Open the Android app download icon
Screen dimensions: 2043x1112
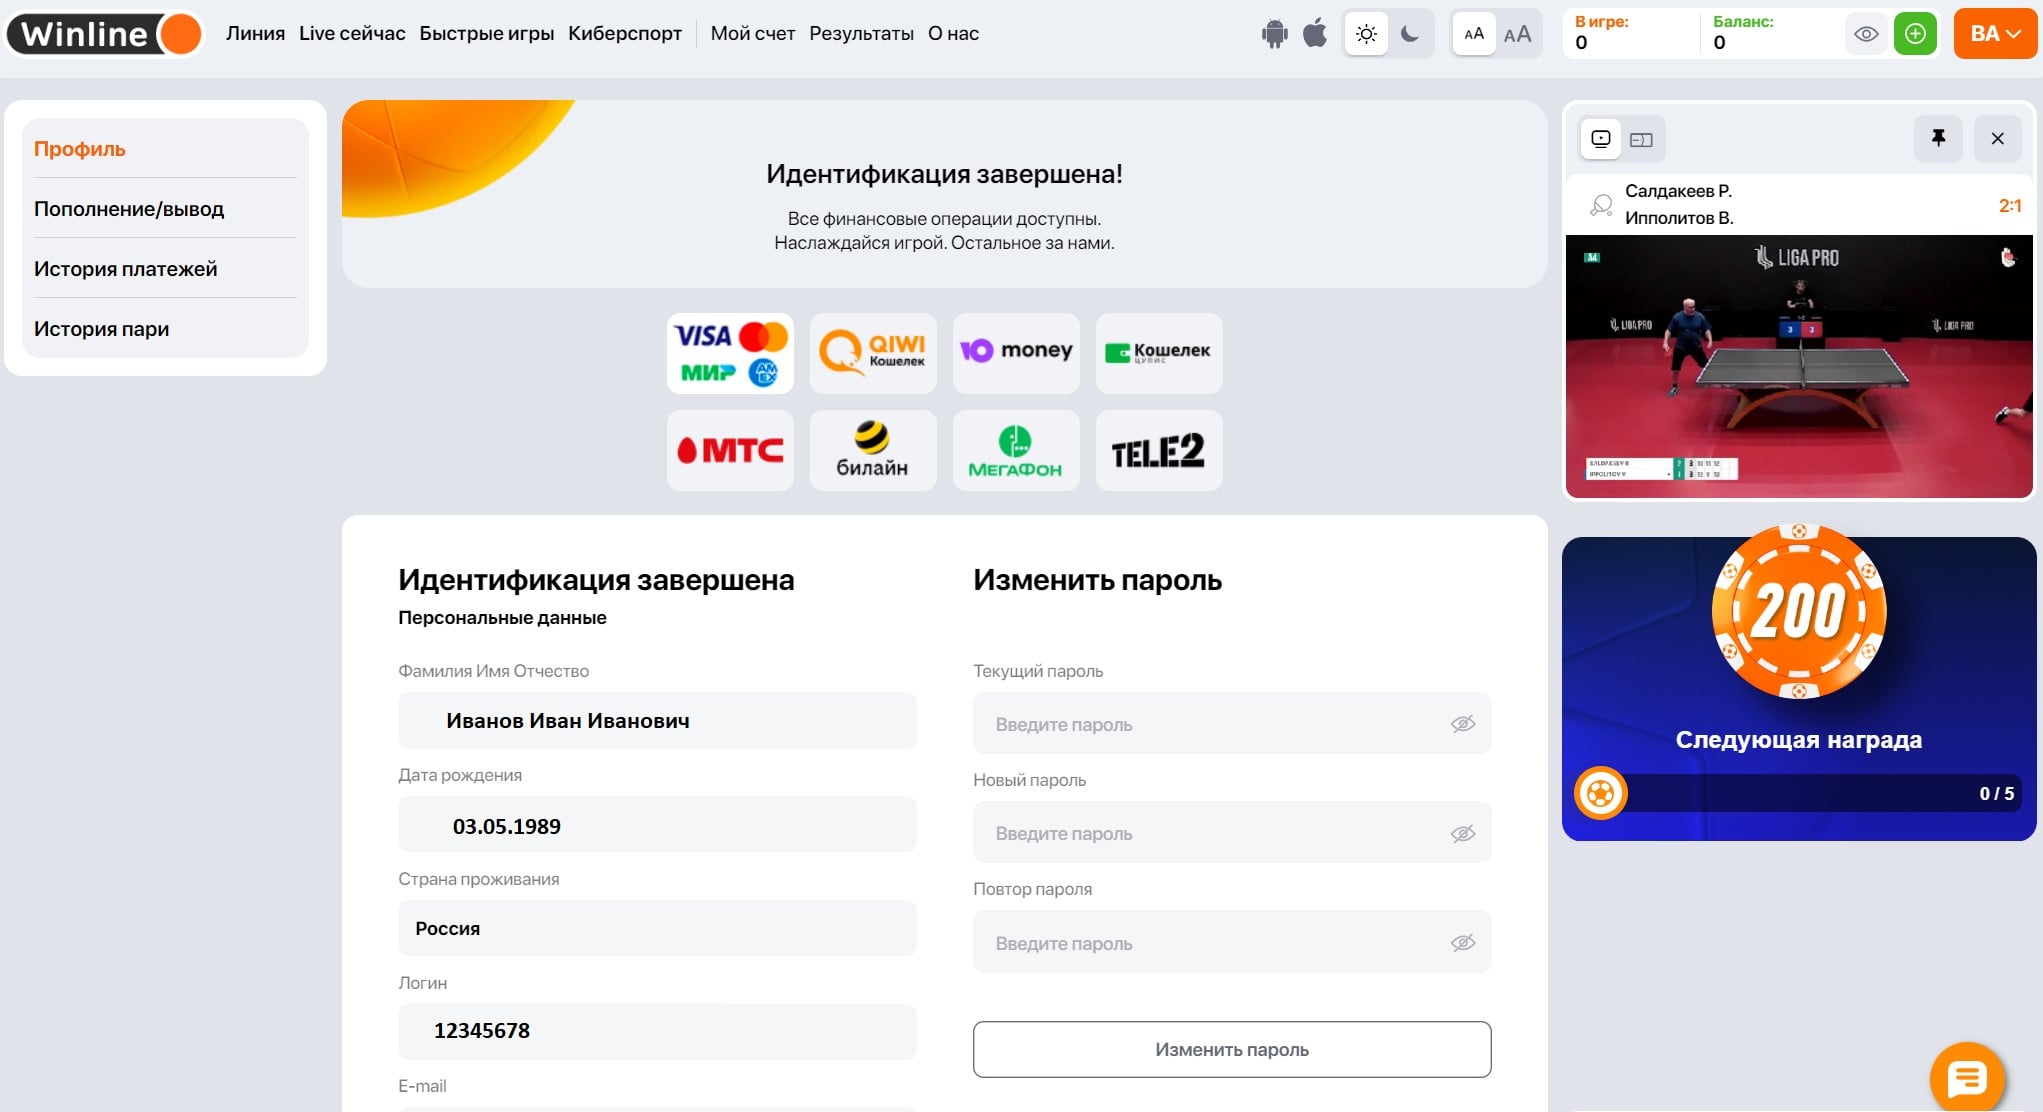click(x=1274, y=34)
